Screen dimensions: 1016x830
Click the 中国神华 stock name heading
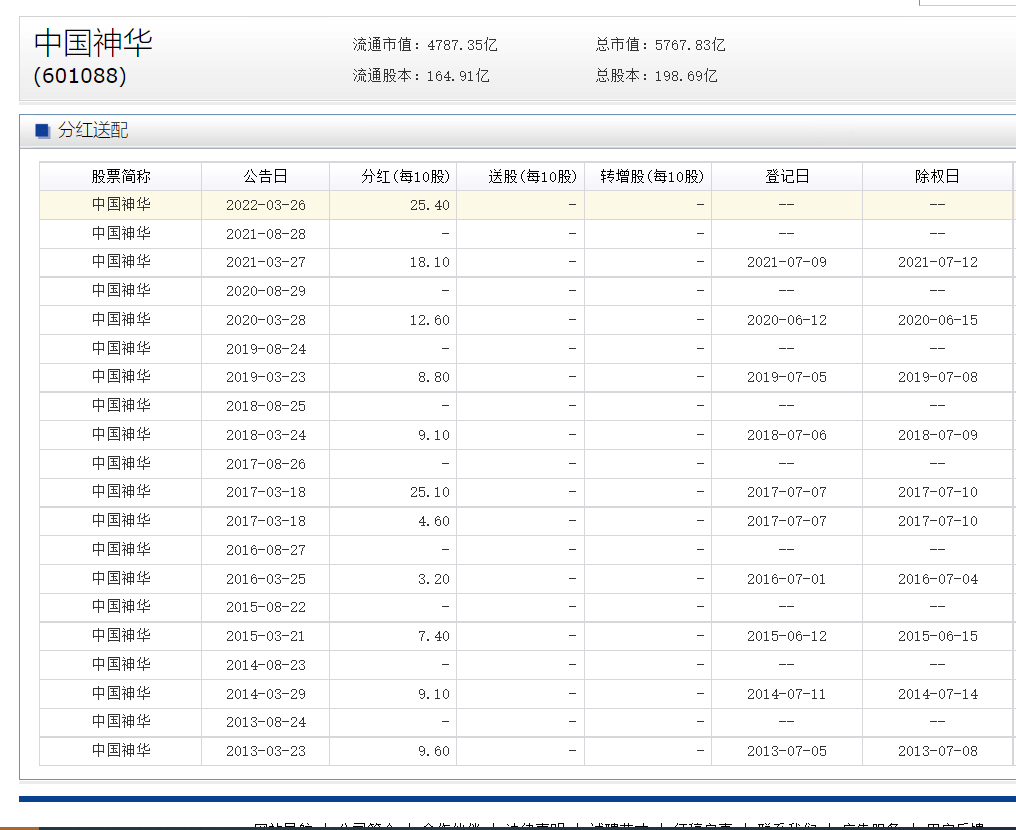[x=93, y=43]
